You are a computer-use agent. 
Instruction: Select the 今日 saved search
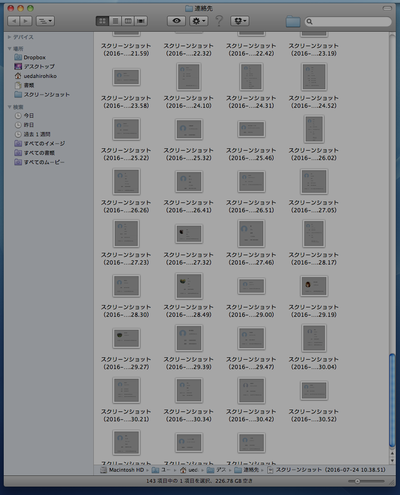24,116
